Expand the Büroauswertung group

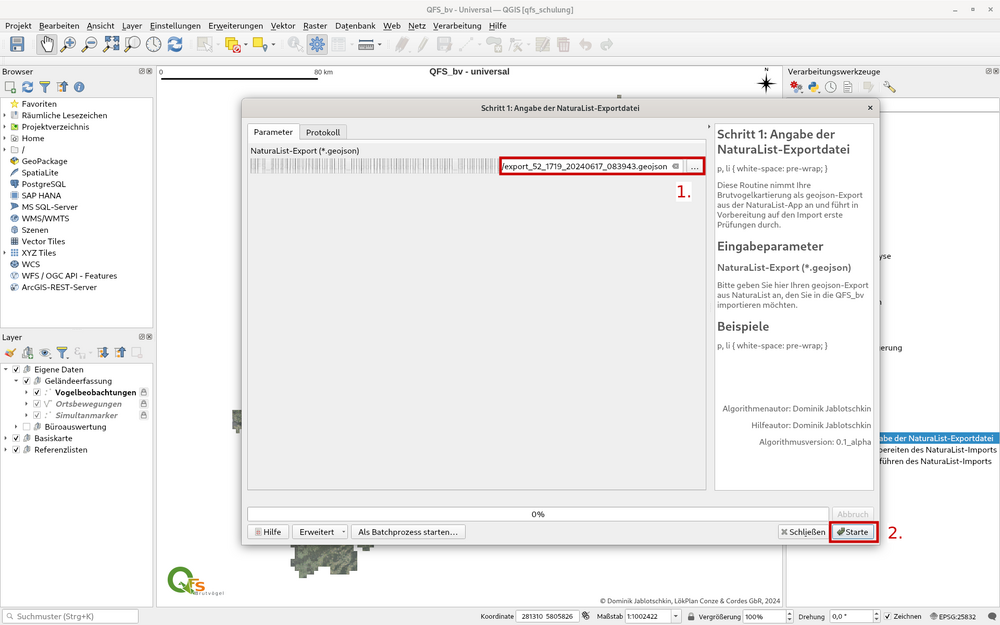[16, 427]
